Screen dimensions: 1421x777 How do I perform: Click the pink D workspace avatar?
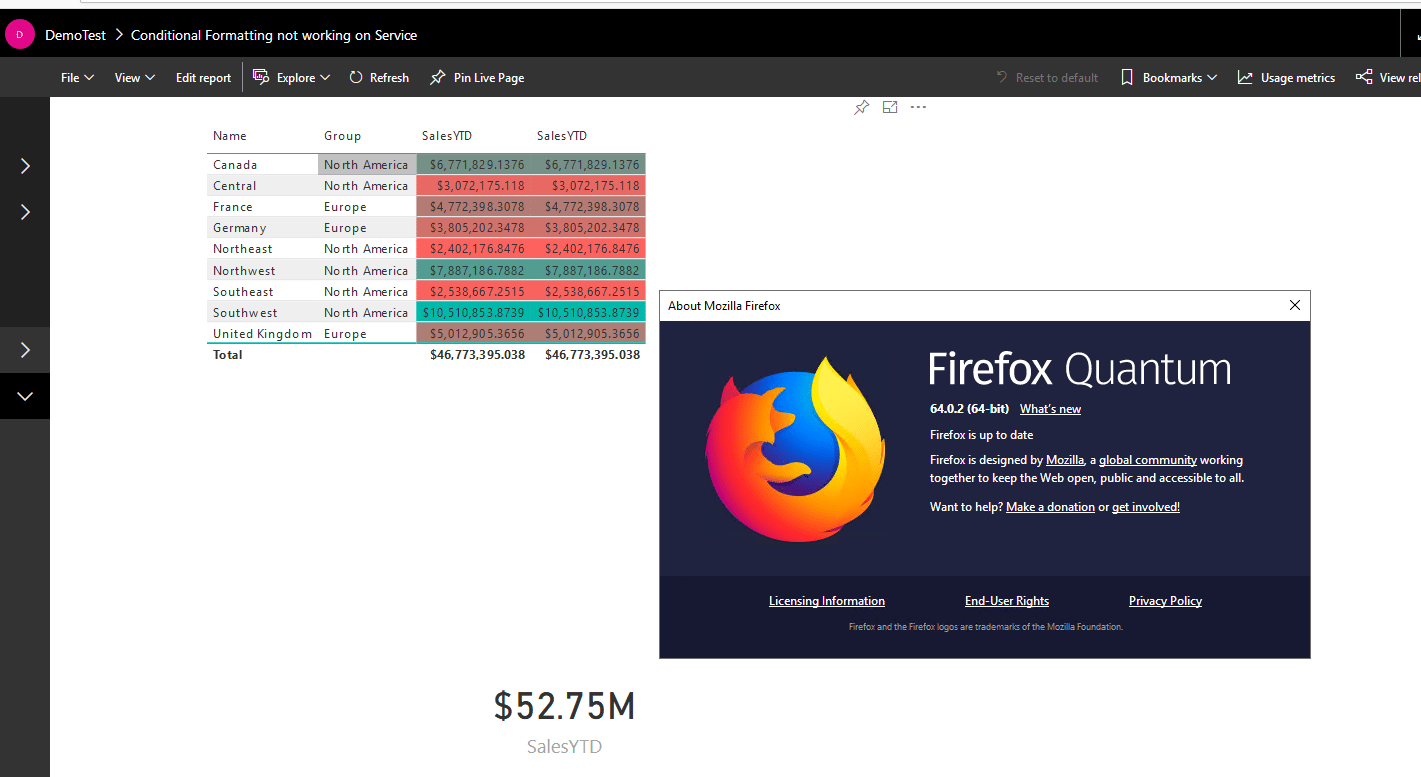20,35
